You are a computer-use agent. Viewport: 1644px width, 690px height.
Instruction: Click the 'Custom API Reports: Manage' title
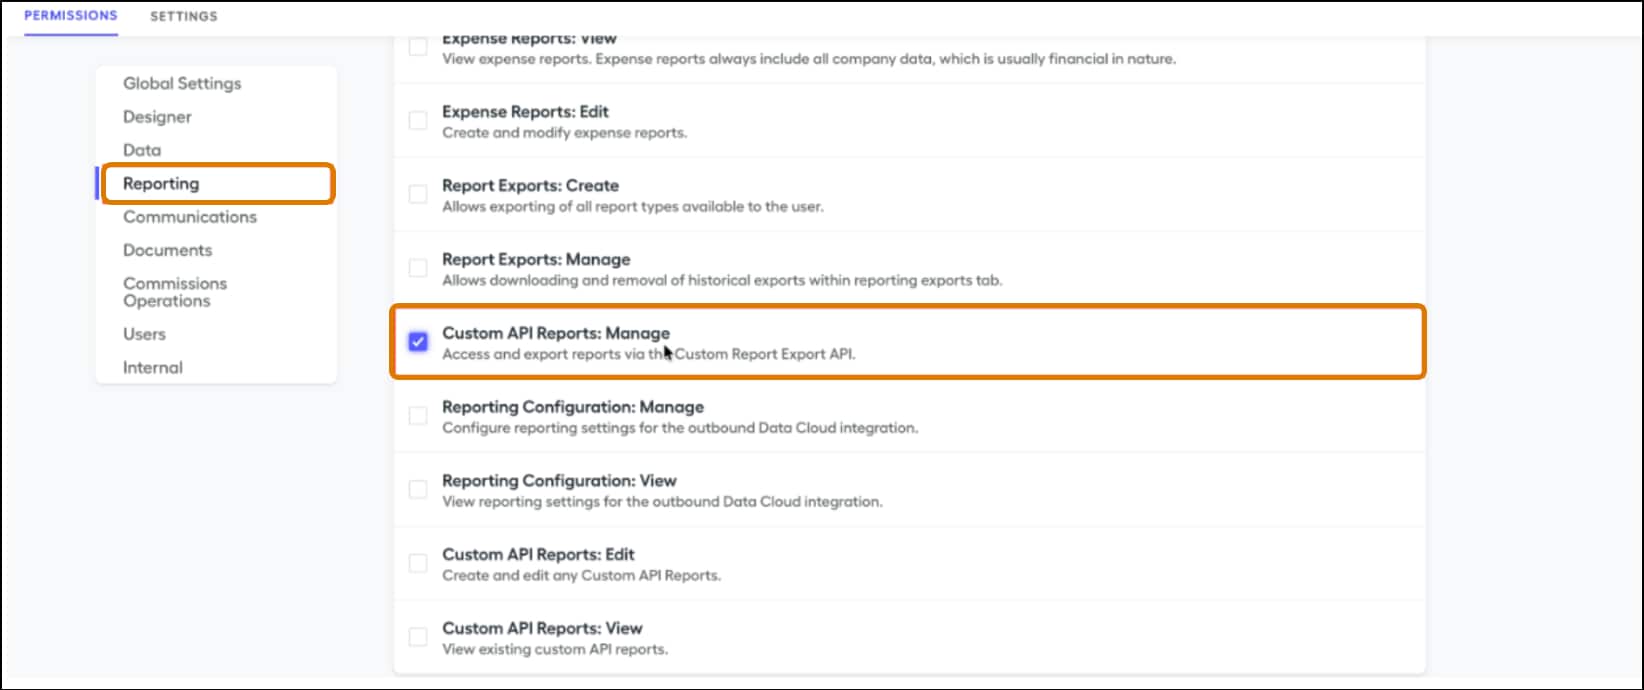(556, 333)
